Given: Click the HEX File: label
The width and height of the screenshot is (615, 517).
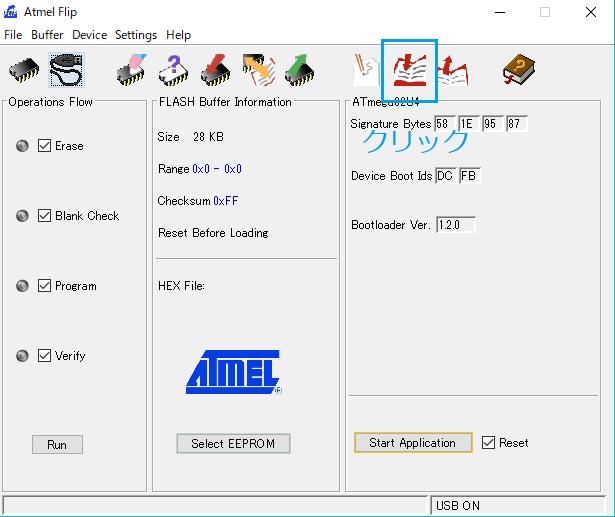Looking at the screenshot, I should coord(181,286).
